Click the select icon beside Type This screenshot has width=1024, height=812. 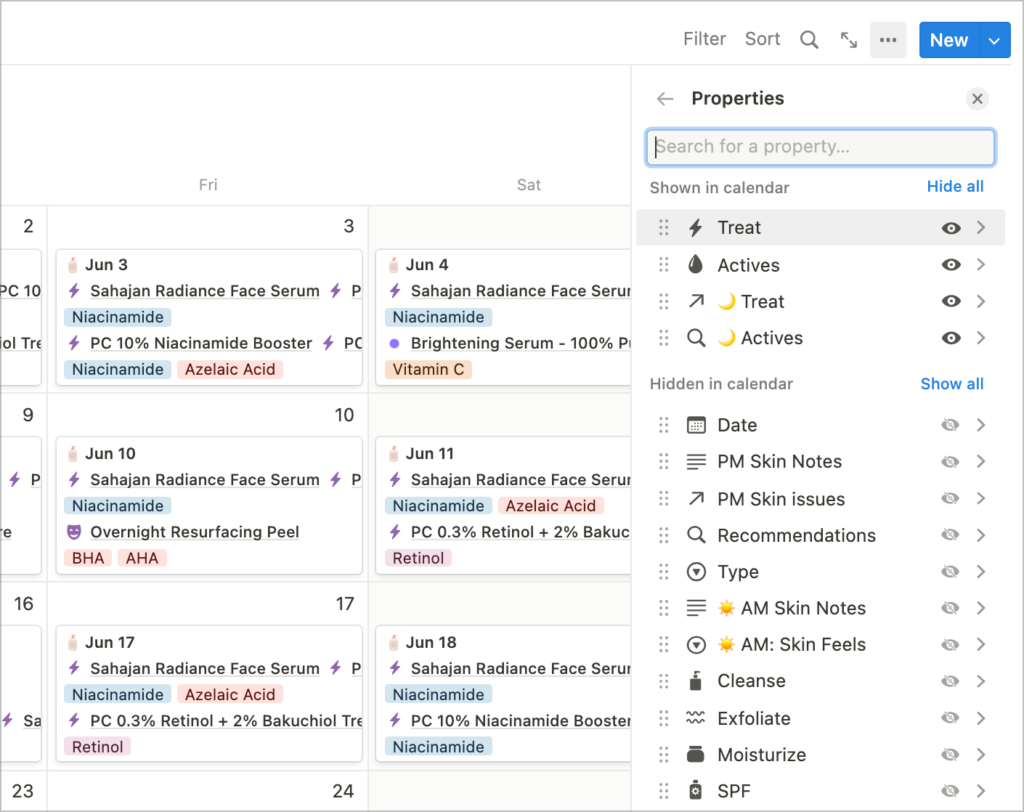pos(696,572)
